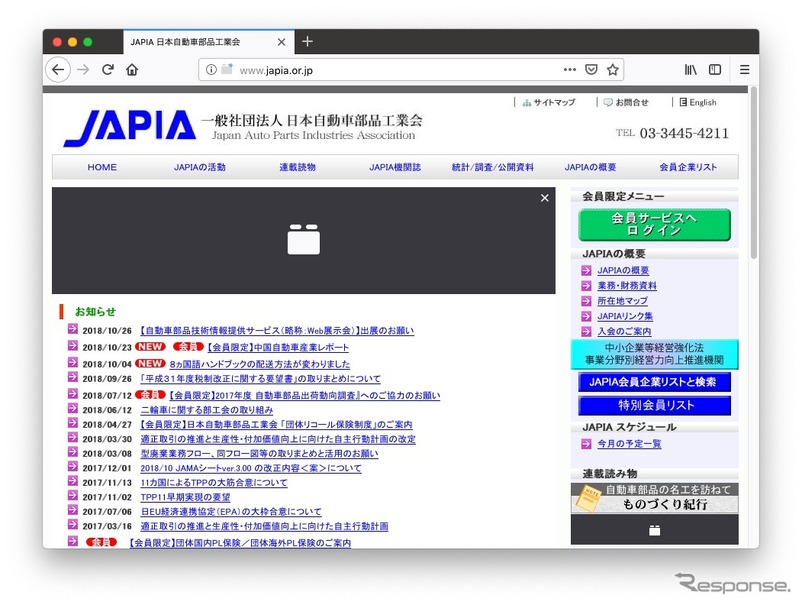
Task: Click arrow icon beside JAPIAの概要 link
Action: tap(586, 270)
